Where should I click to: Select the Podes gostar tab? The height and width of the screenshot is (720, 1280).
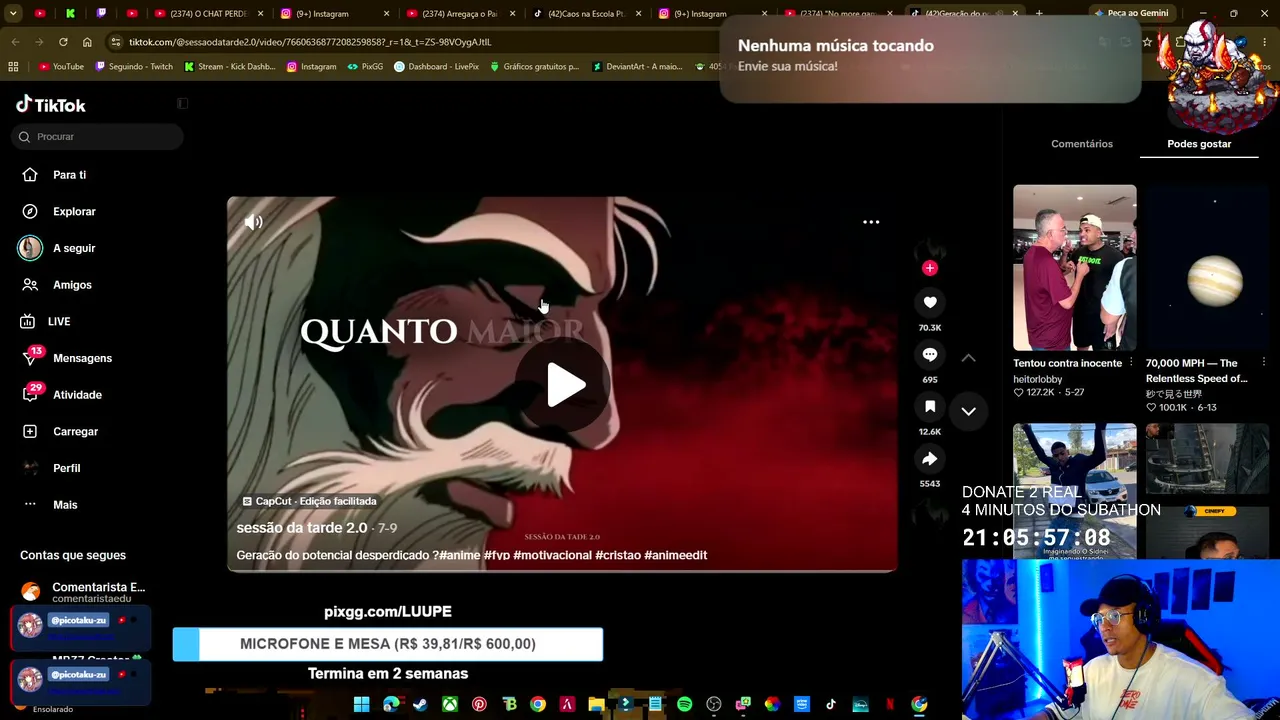1199,144
